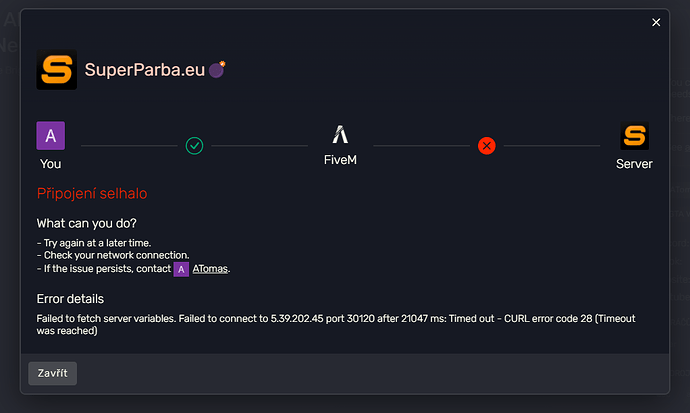The height and width of the screenshot is (413, 690).
Task: Click the 'You' label under avatar
Action: (x=51, y=164)
